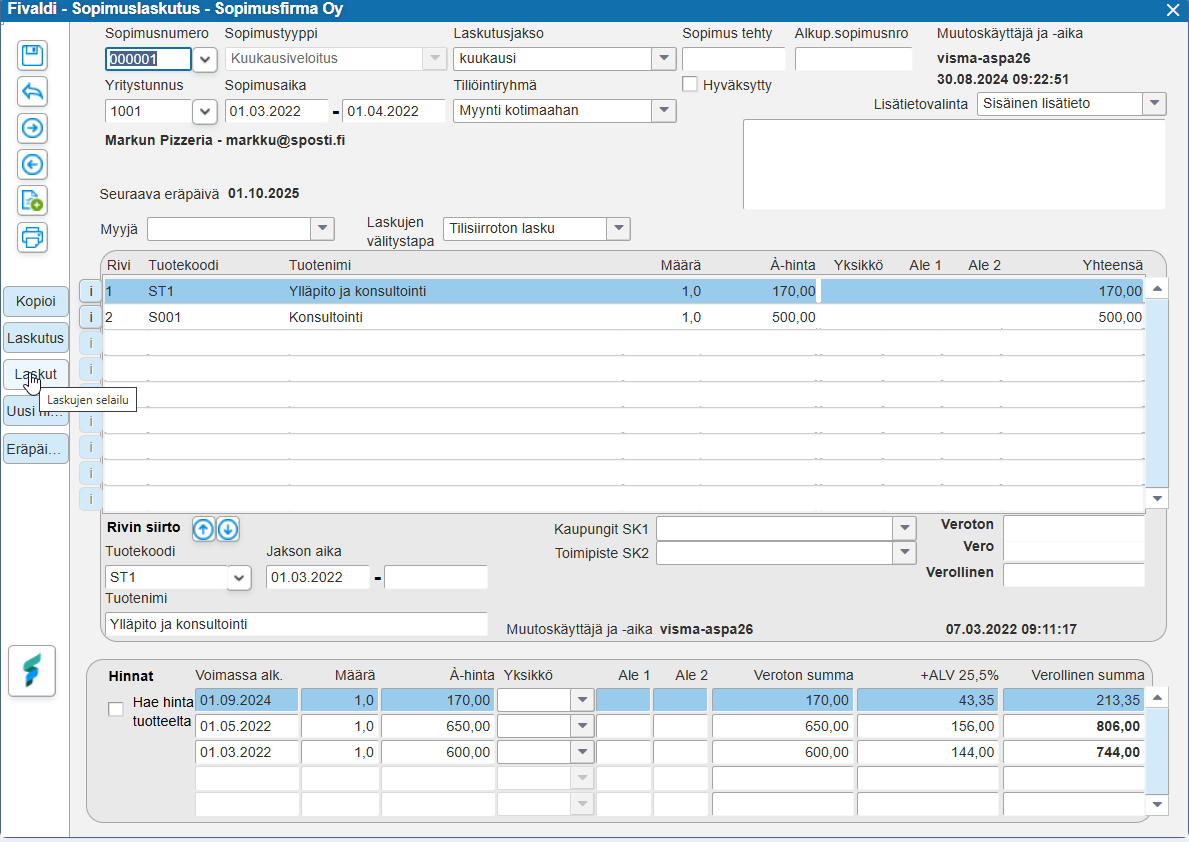Click the Laskutus button
Image resolution: width=1189 pixels, height=842 pixels.
(x=36, y=338)
